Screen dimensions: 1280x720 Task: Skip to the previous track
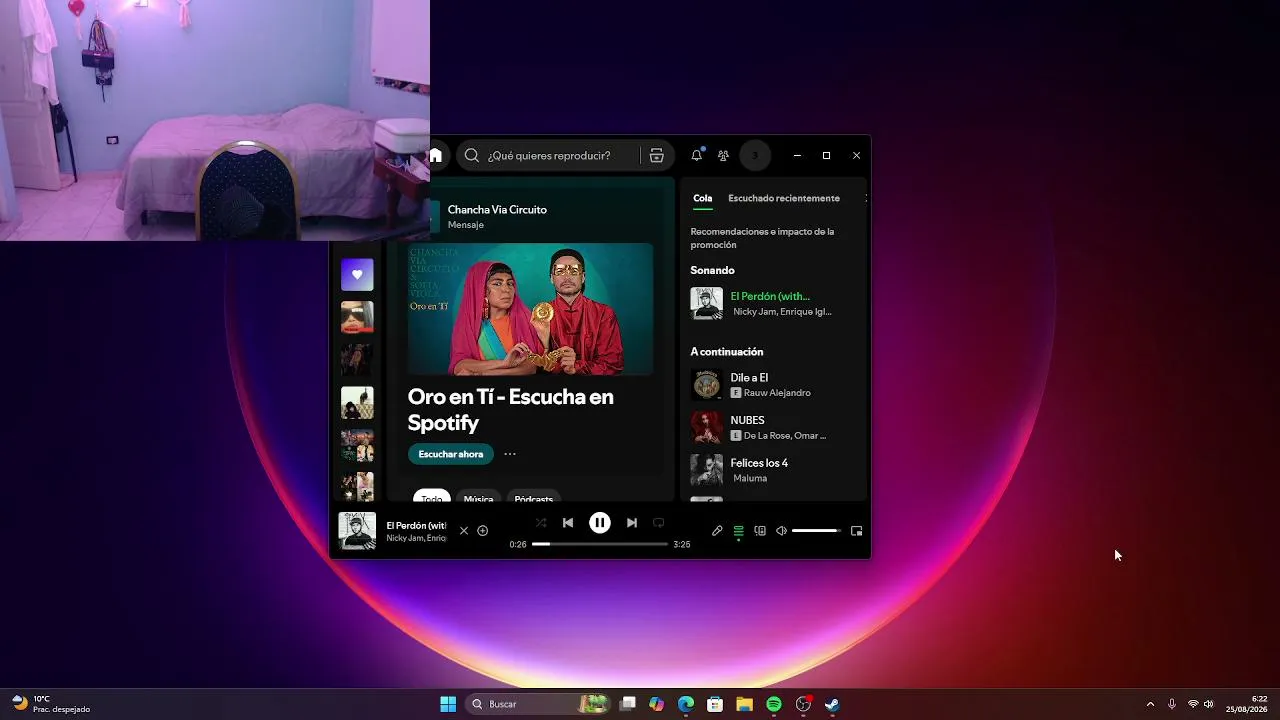tap(568, 522)
